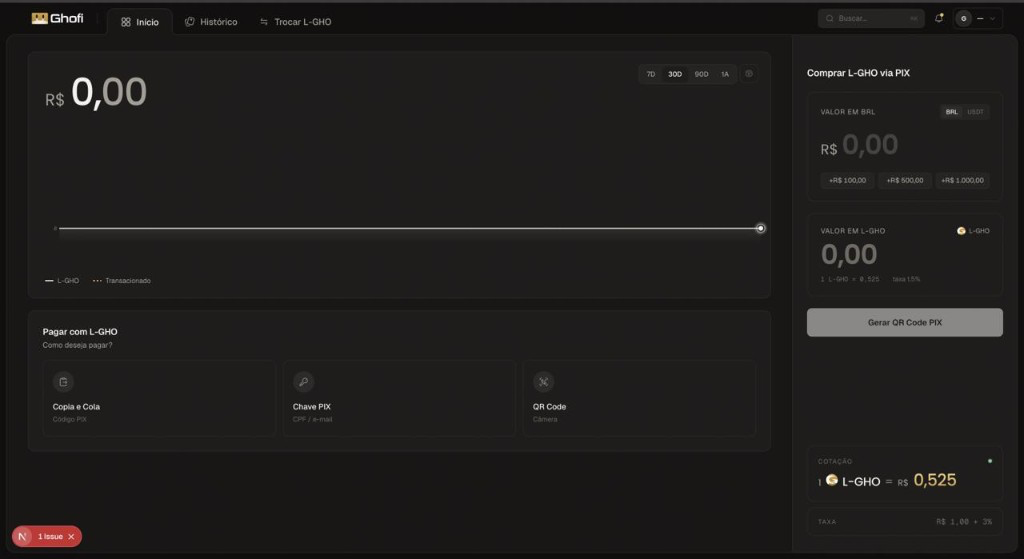Click the R$ 0,00 balance total
Viewport: 1024px width, 559px height.
pyautogui.click(x=96, y=93)
